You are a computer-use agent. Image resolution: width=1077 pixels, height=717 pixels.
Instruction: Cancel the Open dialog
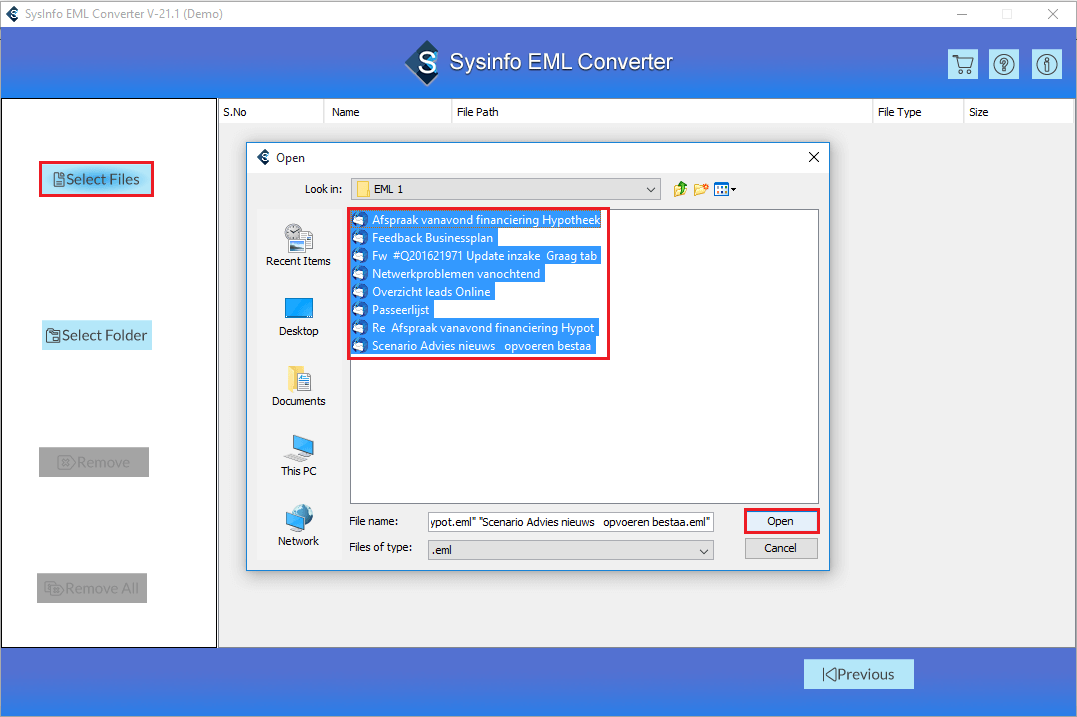click(x=781, y=548)
